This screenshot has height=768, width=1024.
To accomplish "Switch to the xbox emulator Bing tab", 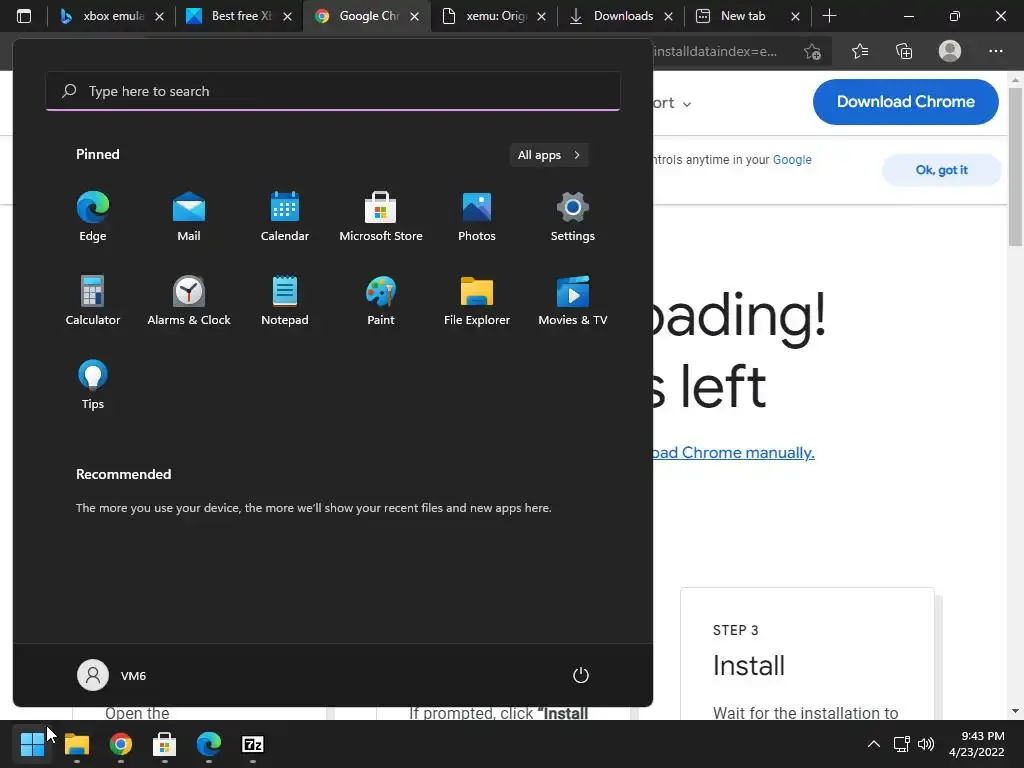I will [x=111, y=16].
